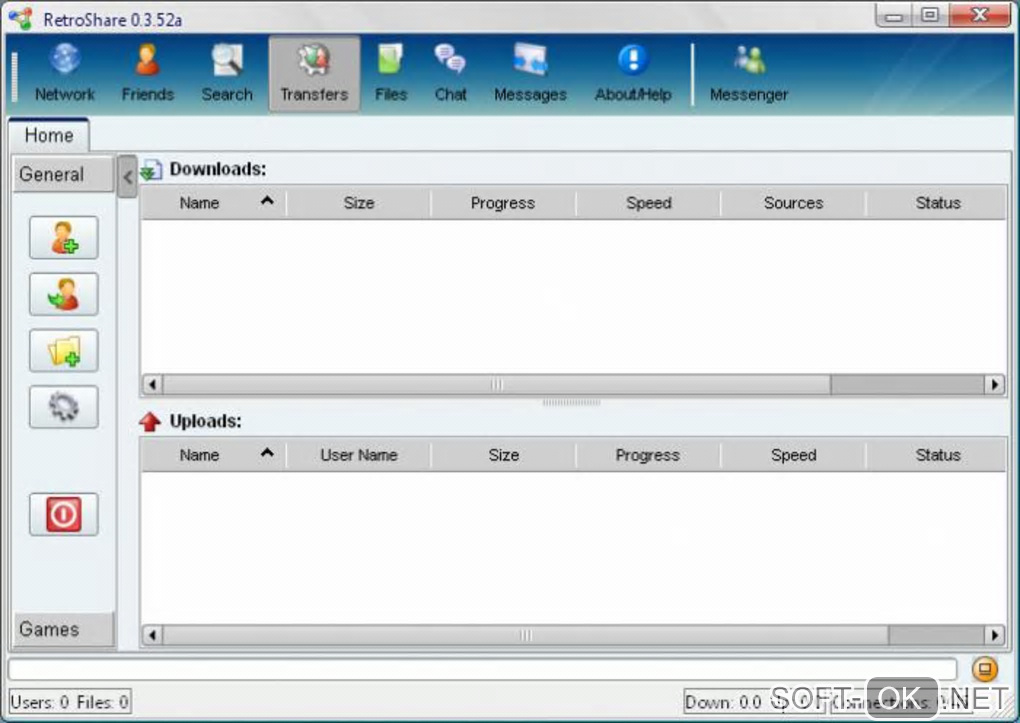Sort downloads by Sources column
The width and height of the screenshot is (1020, 723).
point(794,203)
